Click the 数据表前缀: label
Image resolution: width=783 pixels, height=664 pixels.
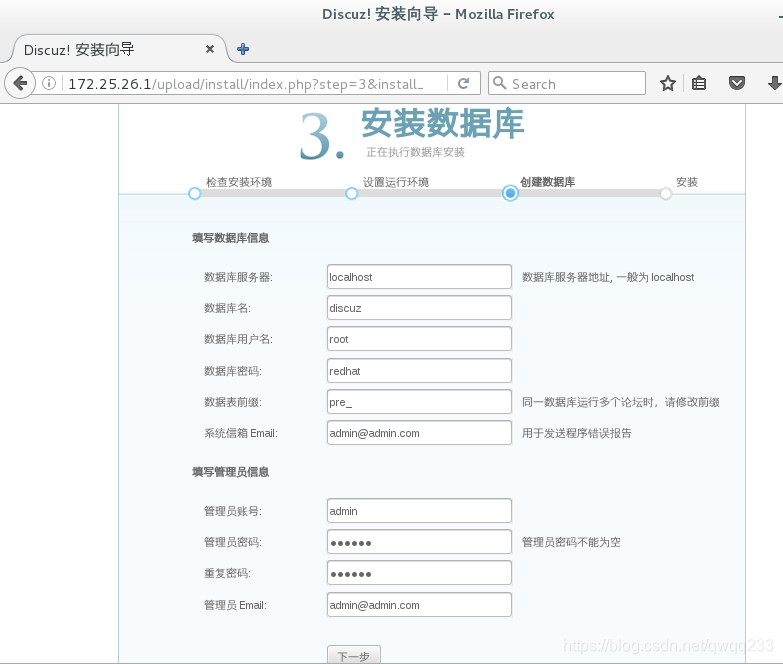click(x=233, y=402)
